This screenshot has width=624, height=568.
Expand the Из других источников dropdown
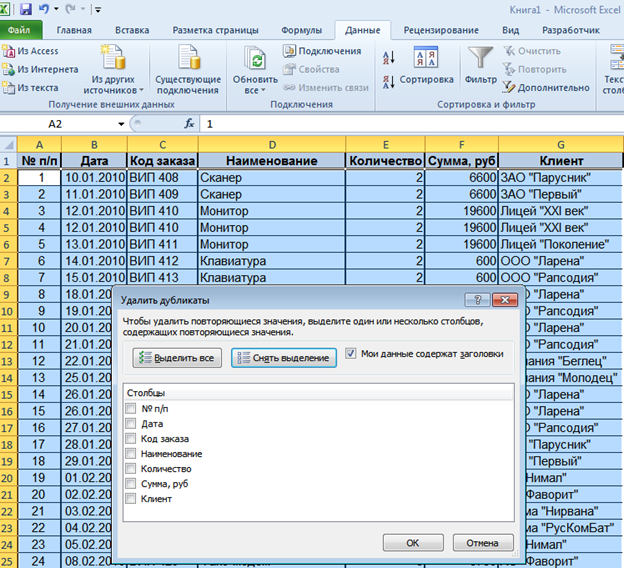point(112,84)
